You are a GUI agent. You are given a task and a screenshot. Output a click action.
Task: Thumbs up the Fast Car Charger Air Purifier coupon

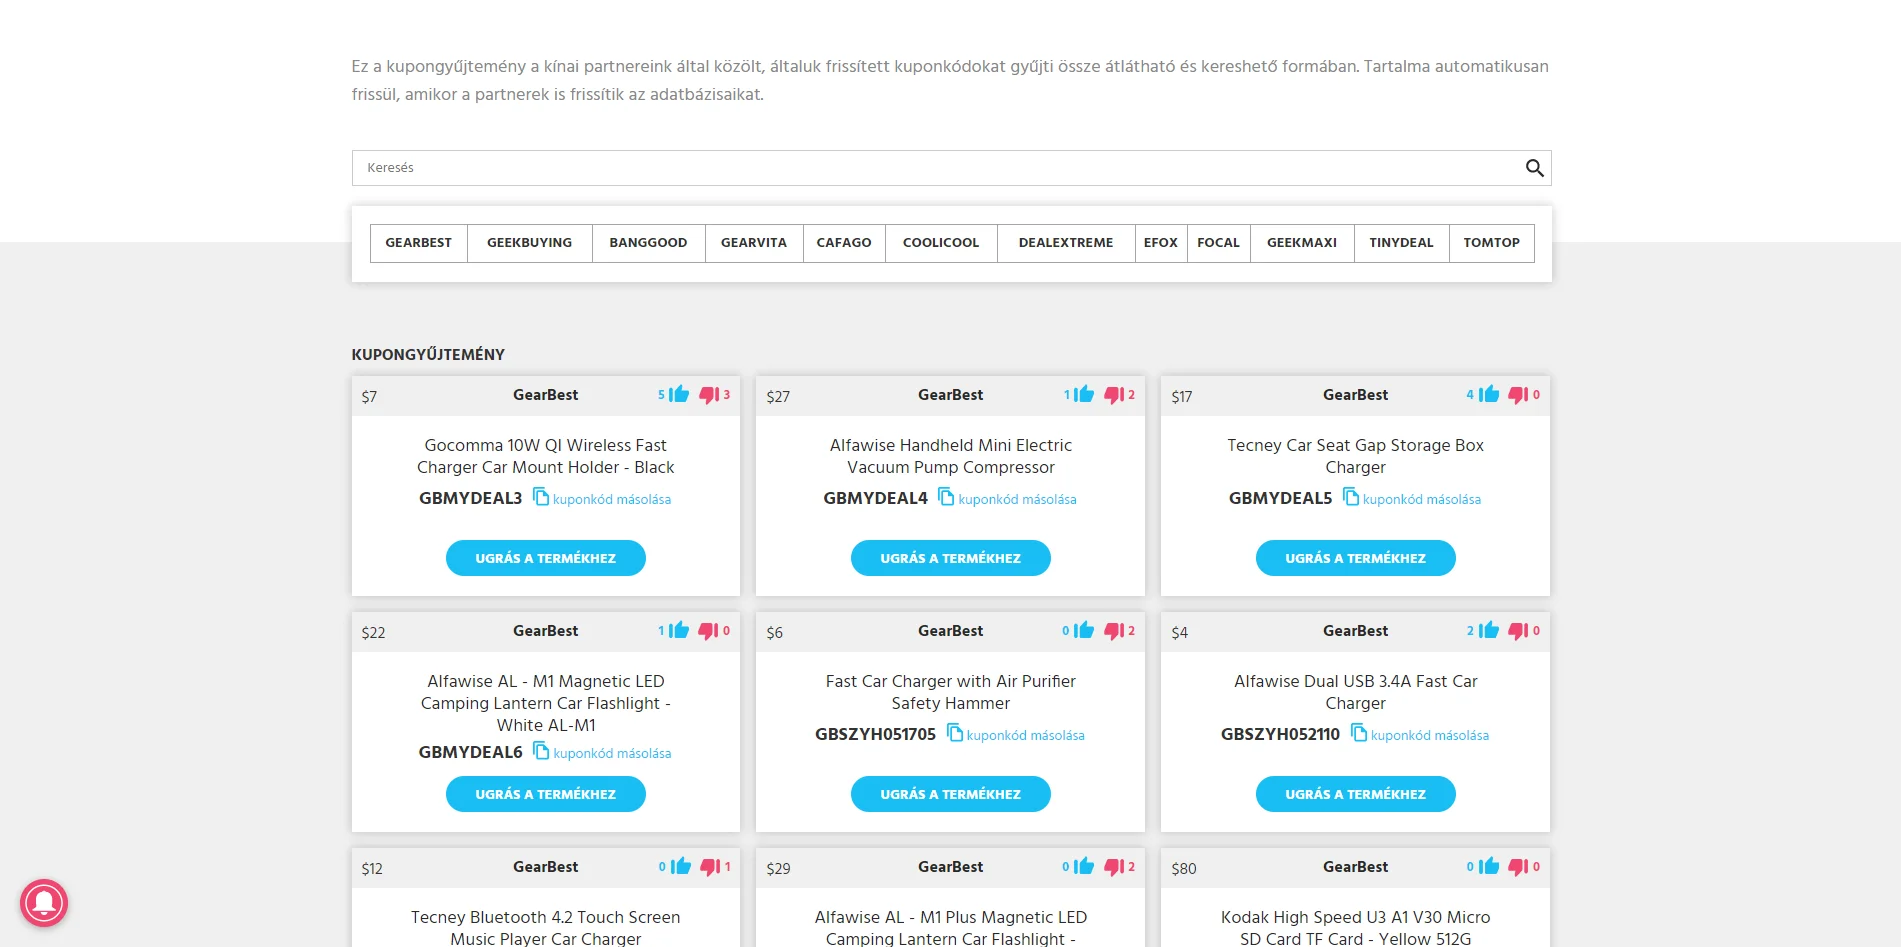1084,630
